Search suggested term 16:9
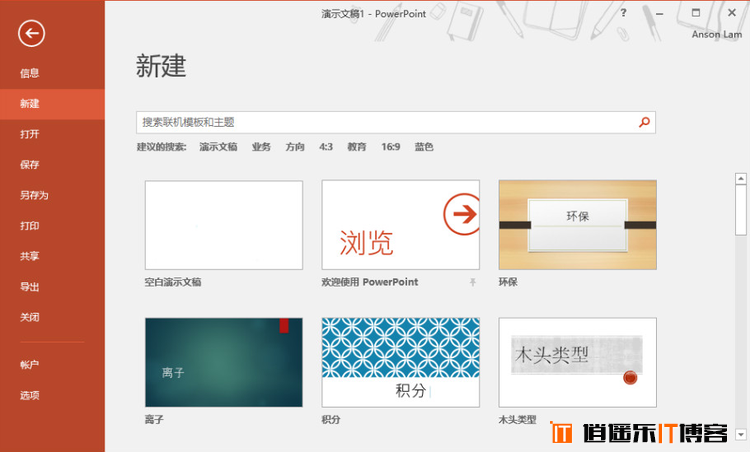 click(x=391, y=147)
